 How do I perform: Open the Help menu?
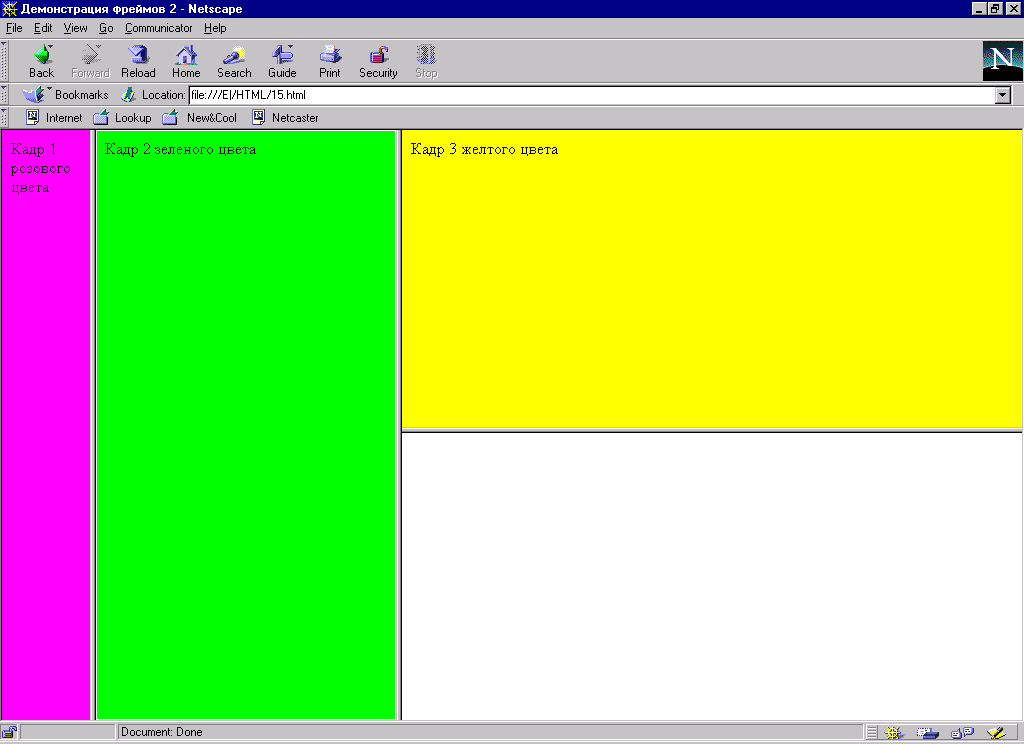215,28
